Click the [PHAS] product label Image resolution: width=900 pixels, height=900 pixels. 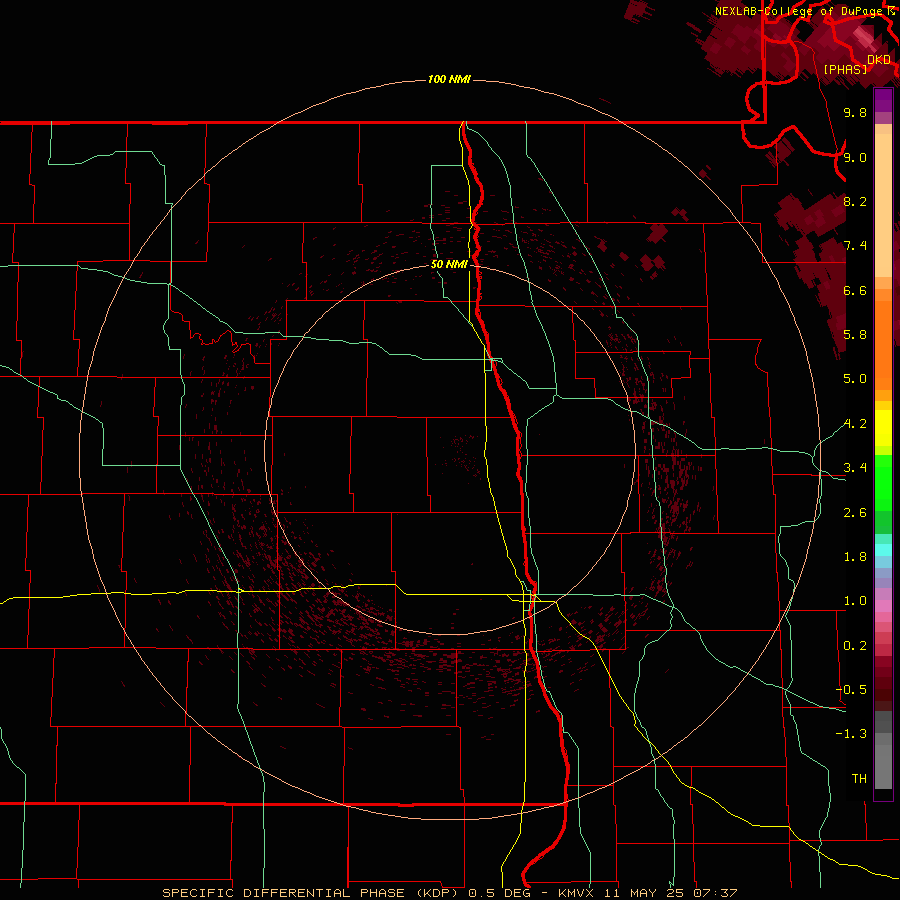click(845, 69)
